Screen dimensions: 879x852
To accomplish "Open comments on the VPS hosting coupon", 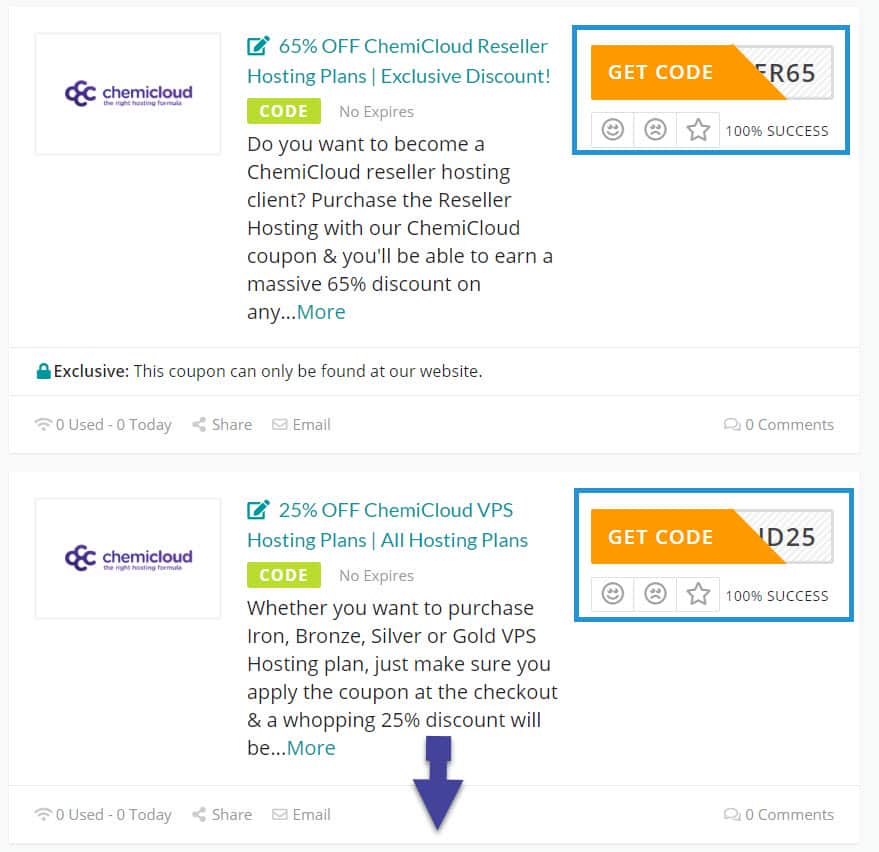I will [778, 814].
